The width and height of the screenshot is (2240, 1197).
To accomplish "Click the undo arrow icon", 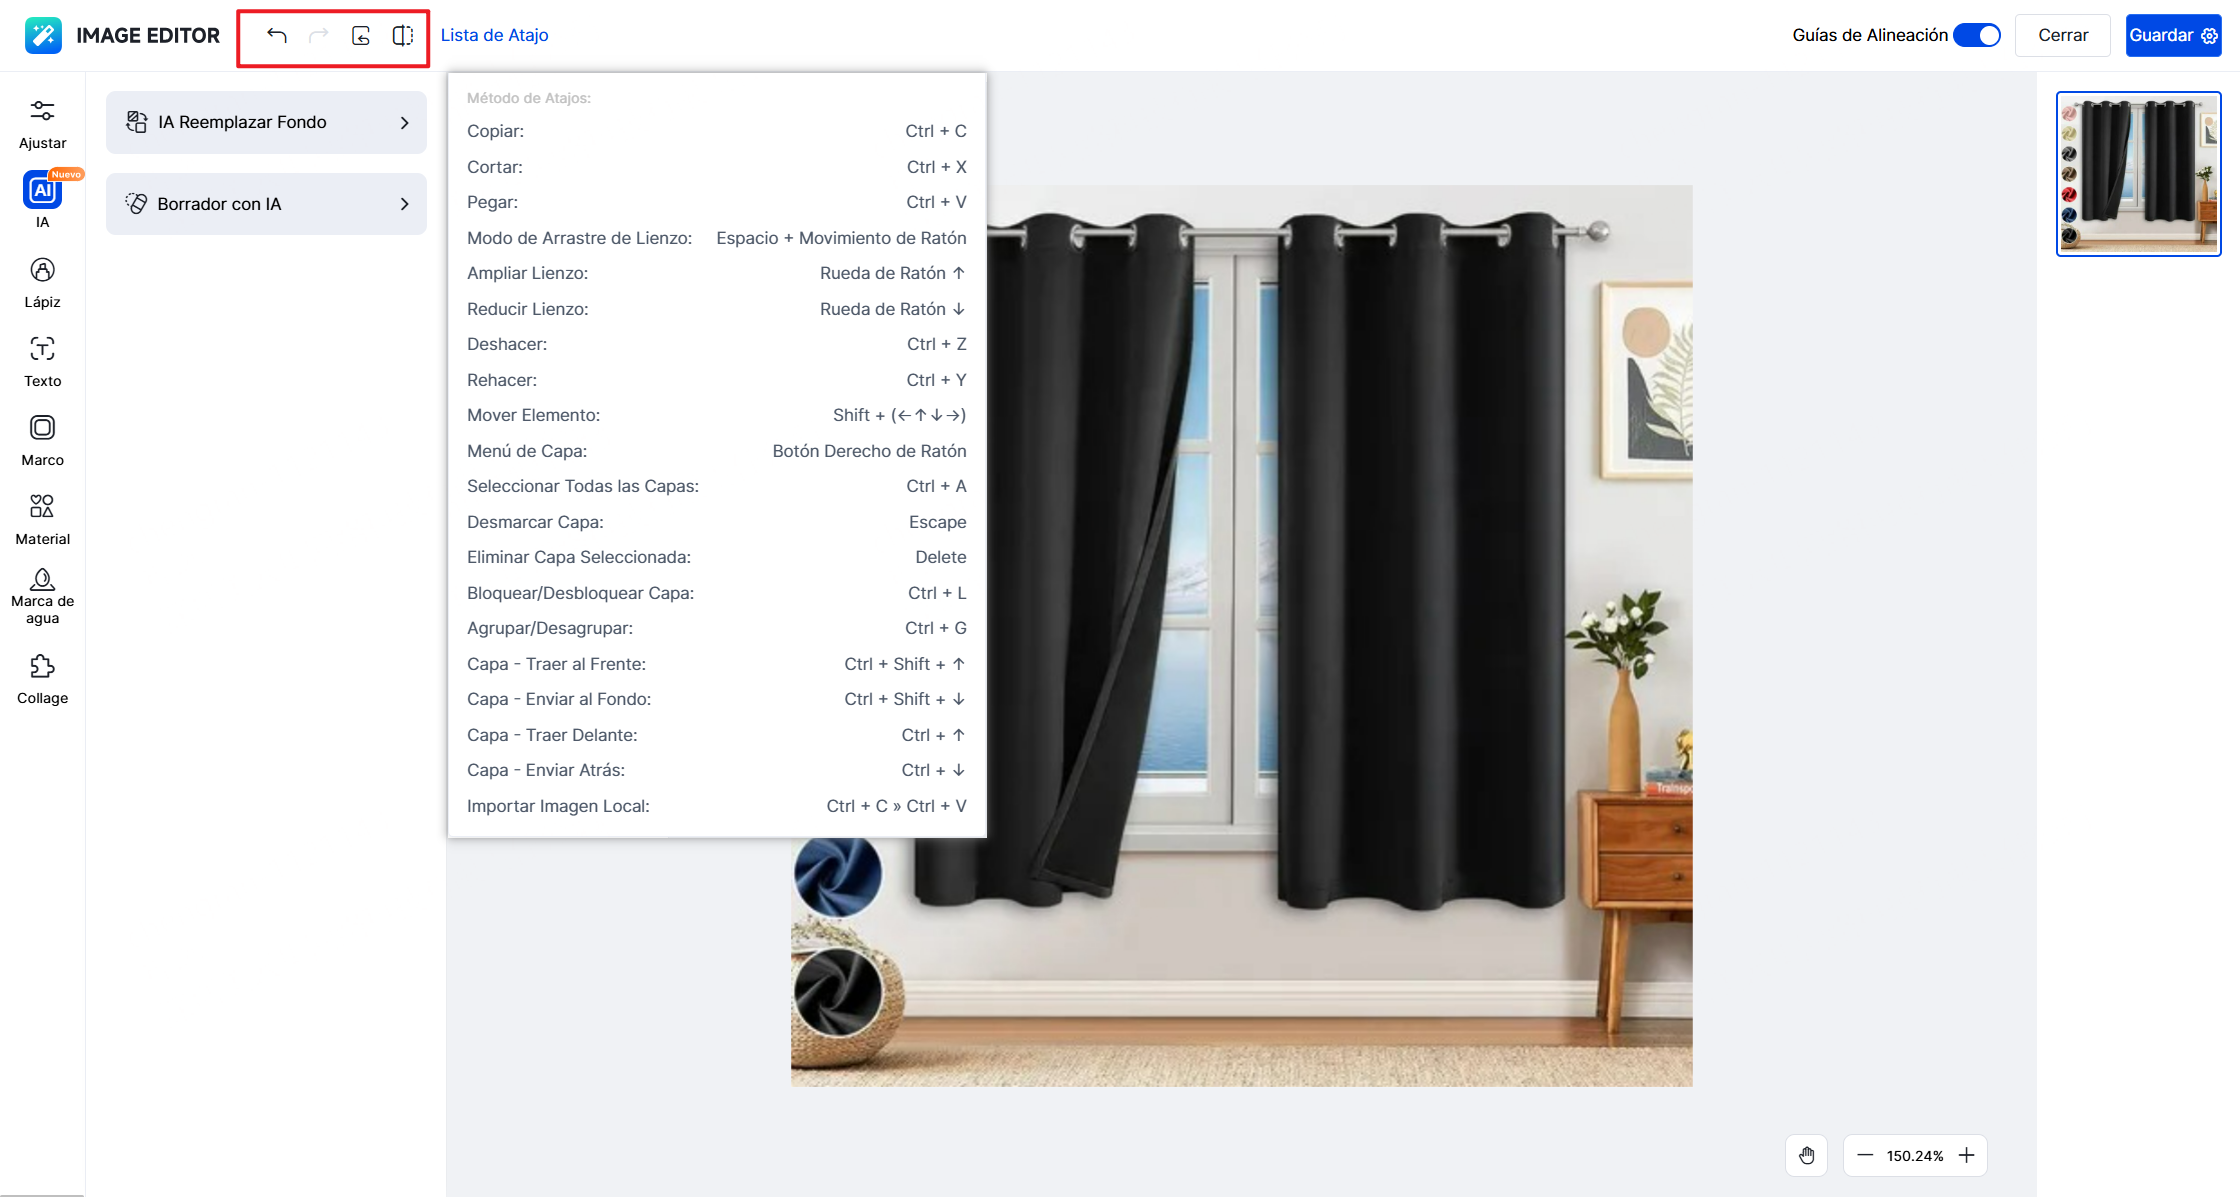I will 277,36.
